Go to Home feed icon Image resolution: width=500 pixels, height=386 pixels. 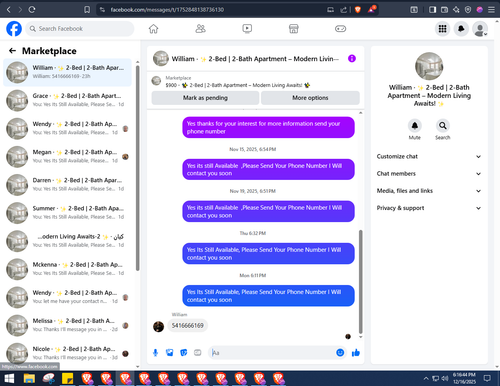[x=153, y=29]
